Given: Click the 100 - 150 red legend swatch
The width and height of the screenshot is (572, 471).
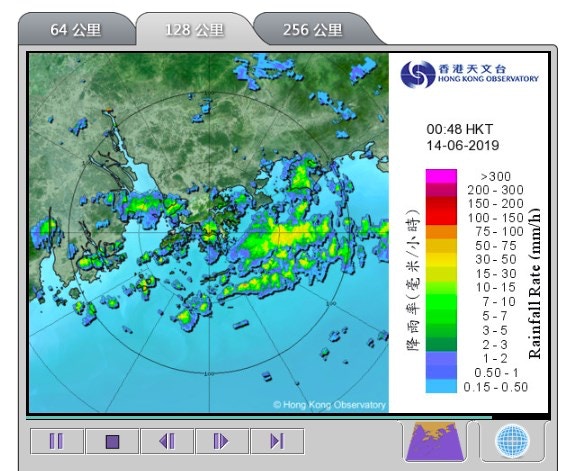Looking at the screenshot, I should click(441, 218).
